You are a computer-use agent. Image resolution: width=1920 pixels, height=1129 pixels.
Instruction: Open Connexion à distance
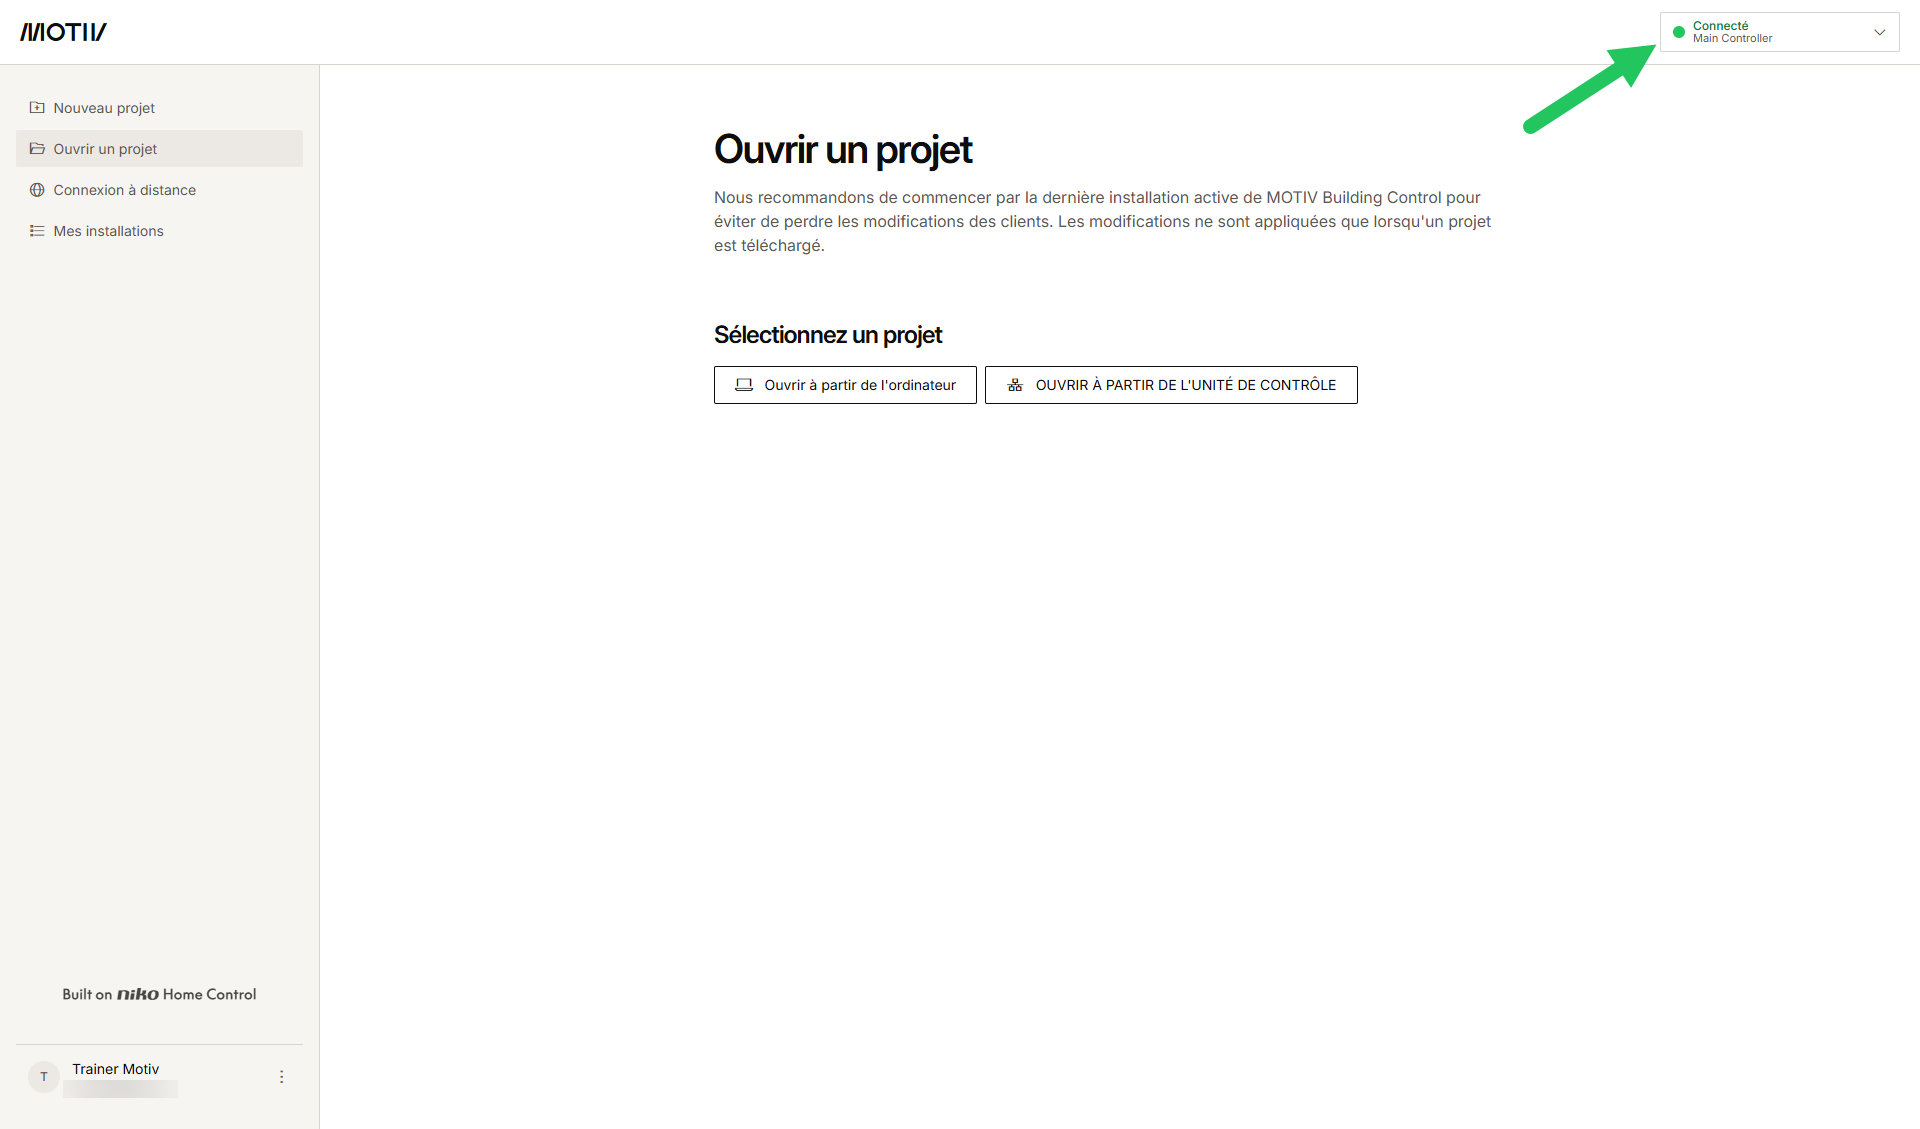pyautogui.click(x=159, y=190)
